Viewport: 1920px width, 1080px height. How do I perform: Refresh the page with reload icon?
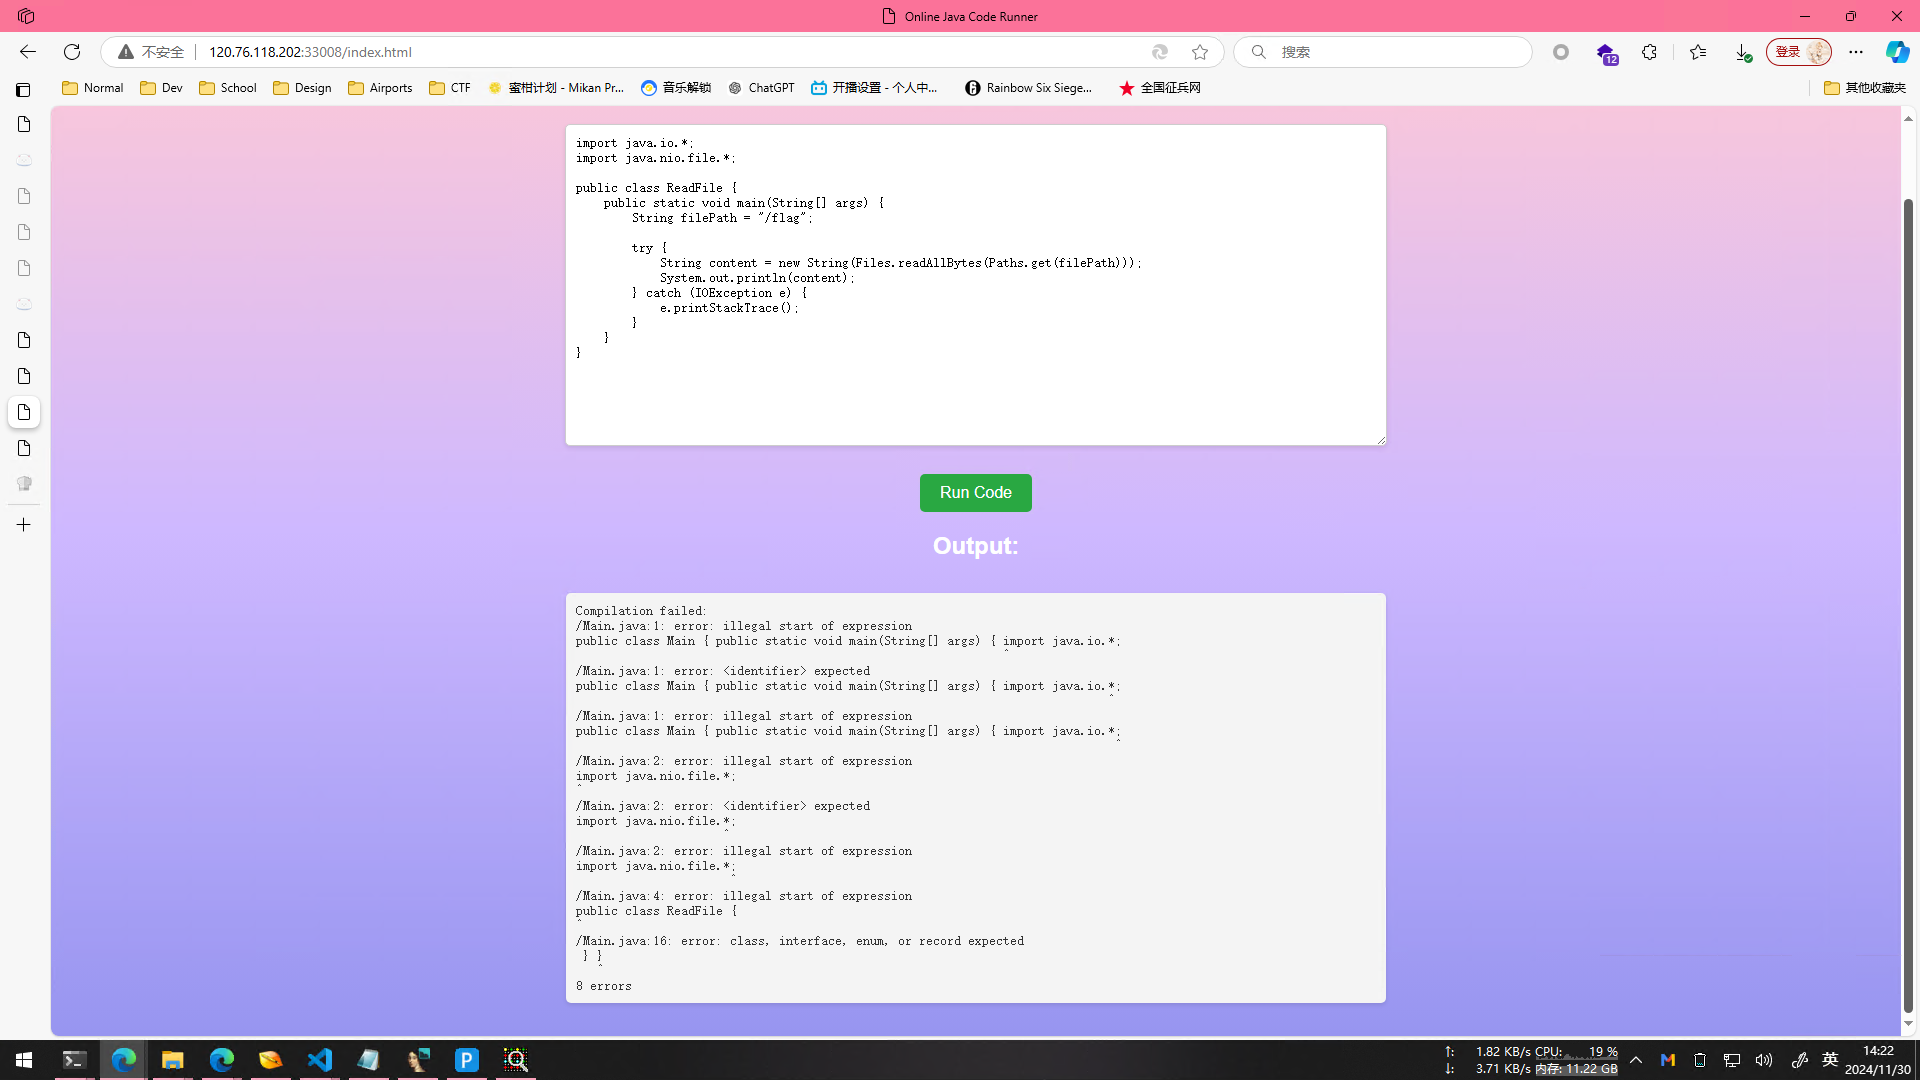coord(72,52)
